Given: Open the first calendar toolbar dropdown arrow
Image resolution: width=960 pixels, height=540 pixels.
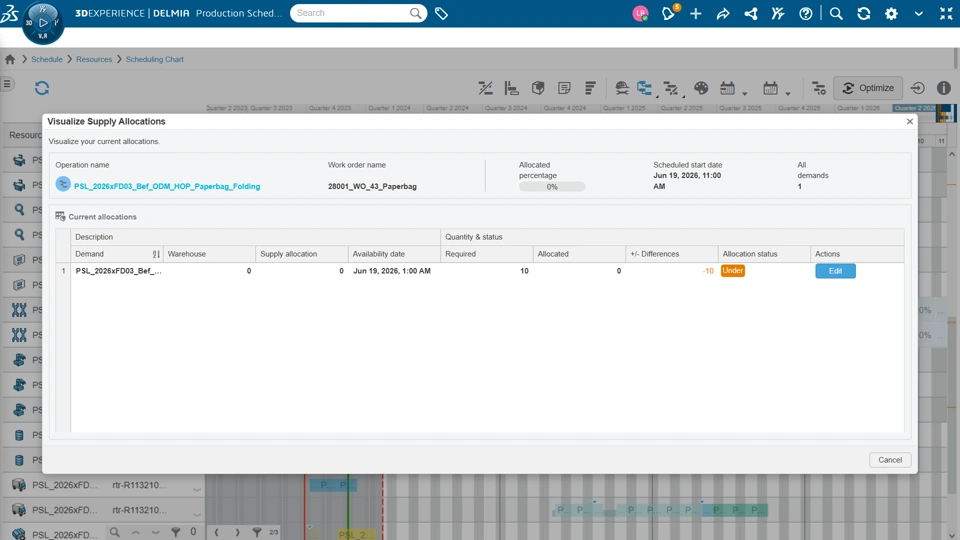Looking at the screenshot, I should coord(744,94).
